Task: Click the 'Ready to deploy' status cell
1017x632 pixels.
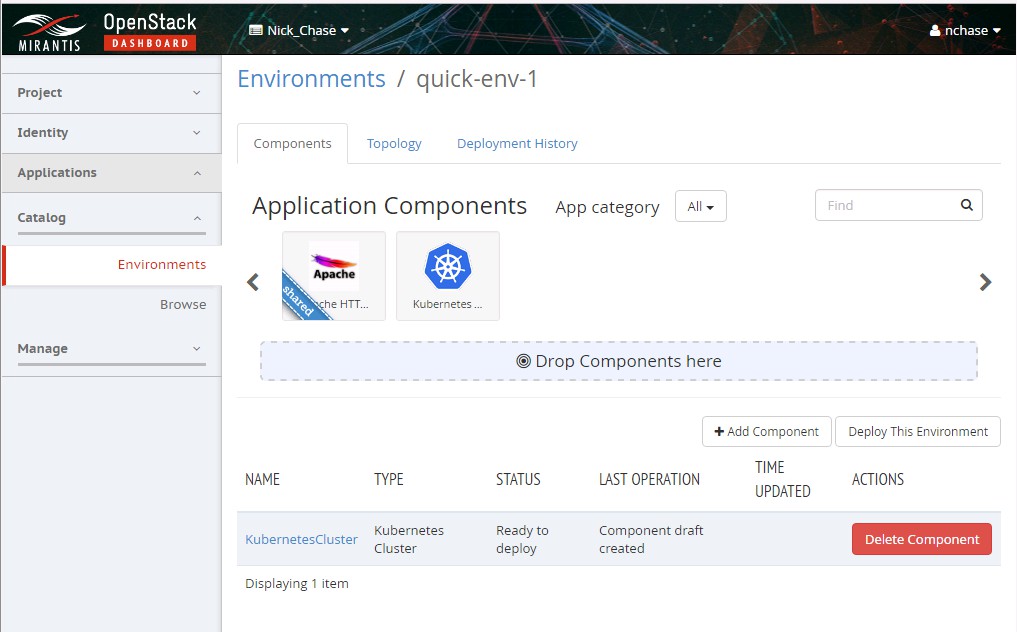Action: tap(522, 539)
